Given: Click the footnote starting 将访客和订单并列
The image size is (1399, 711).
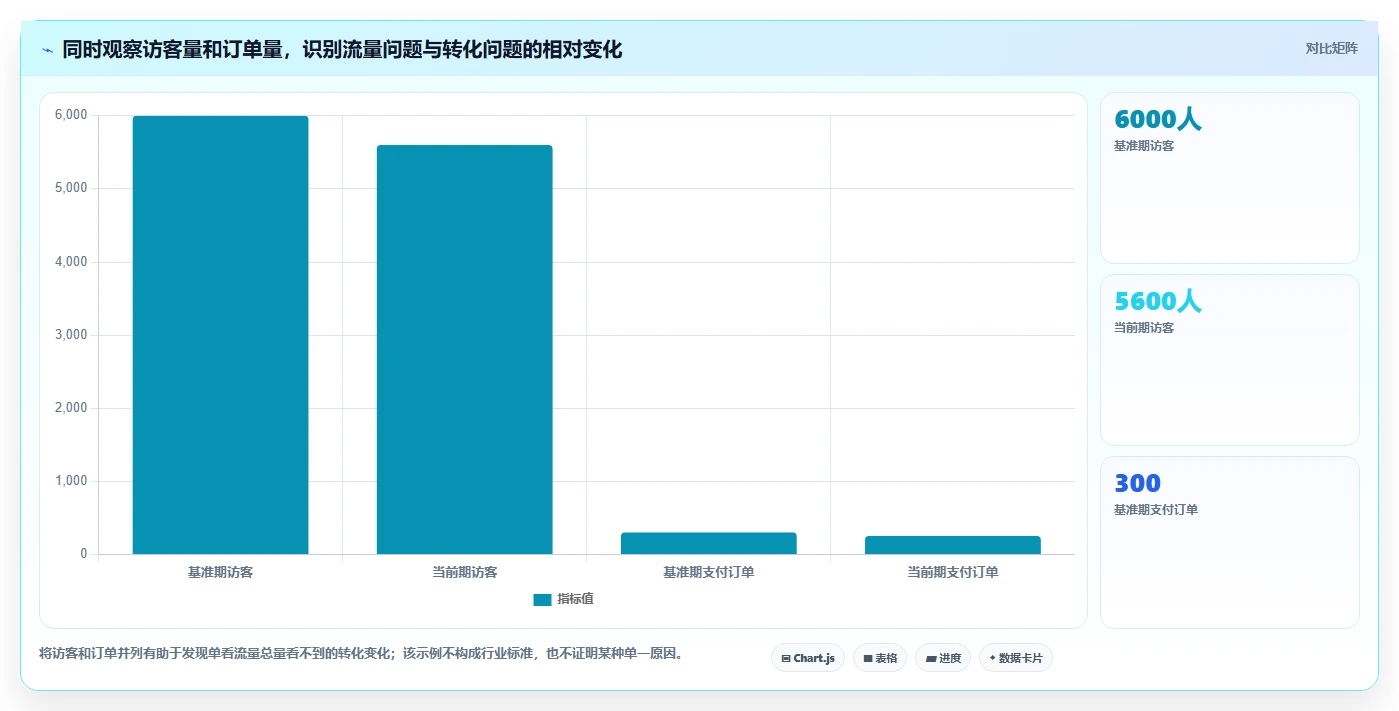Looking at the screenshot, I should [362, 654].
